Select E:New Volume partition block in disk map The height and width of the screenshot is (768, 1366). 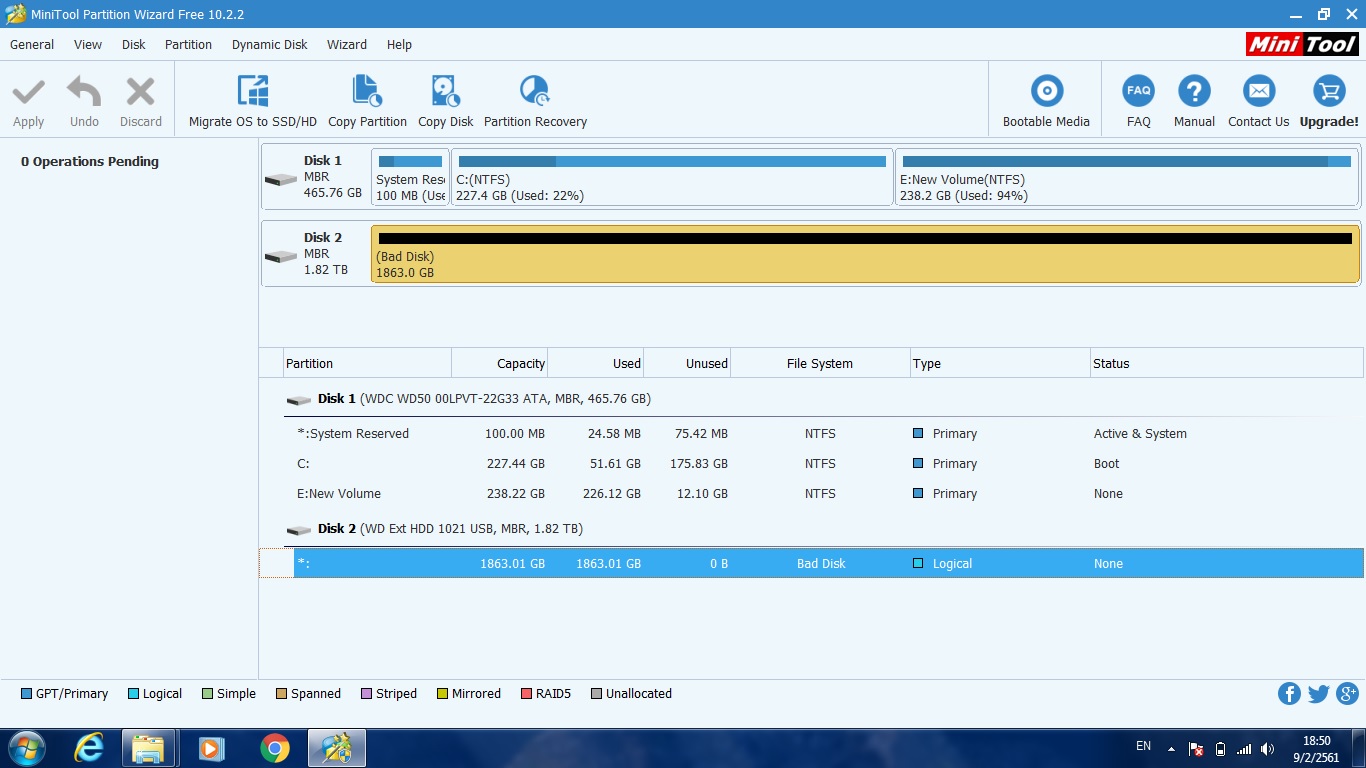pos(1127,177)
